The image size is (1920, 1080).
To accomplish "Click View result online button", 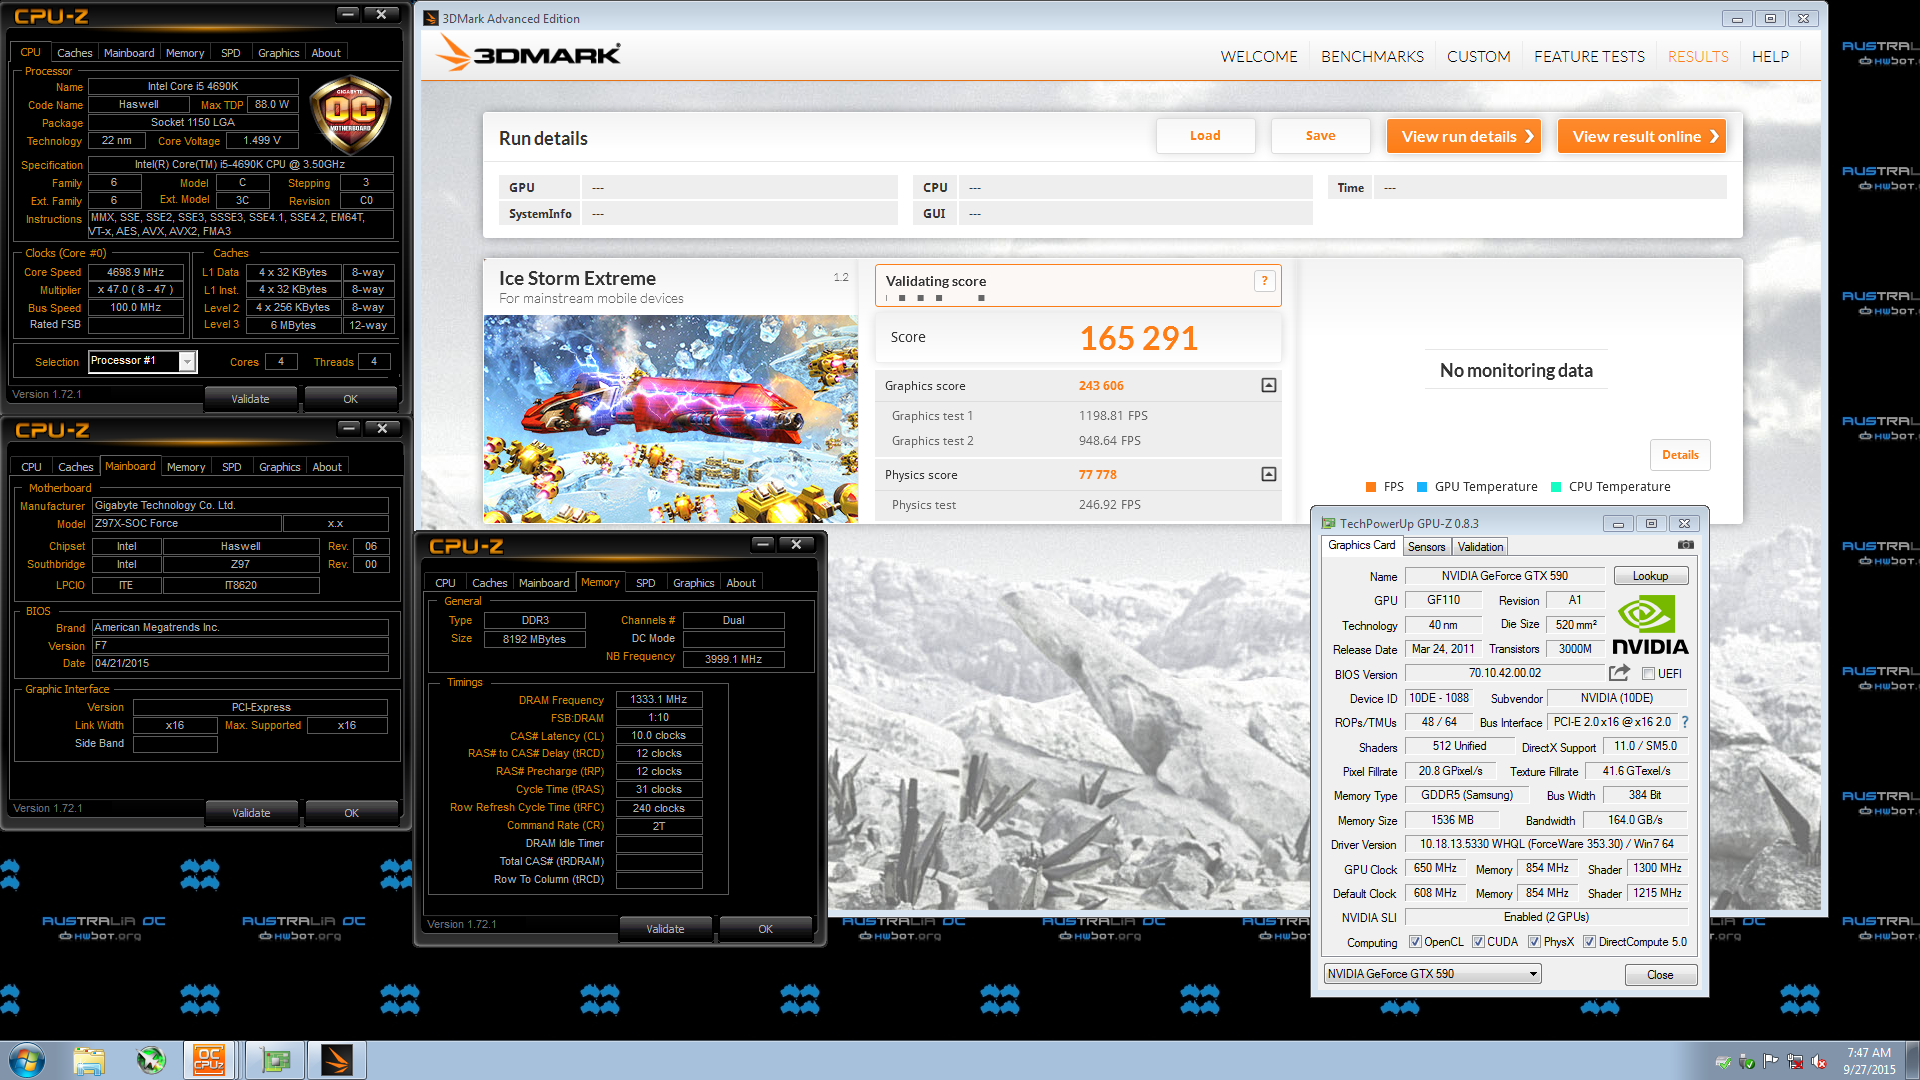I will [1642, 136].
